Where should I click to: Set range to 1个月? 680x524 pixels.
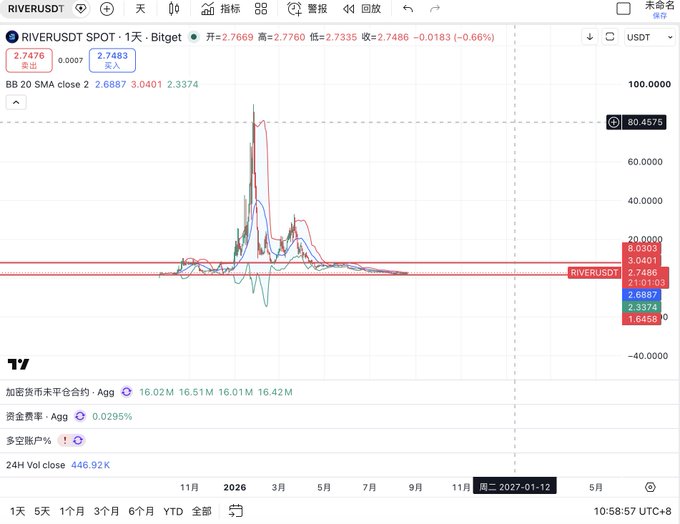pos(72,511)
